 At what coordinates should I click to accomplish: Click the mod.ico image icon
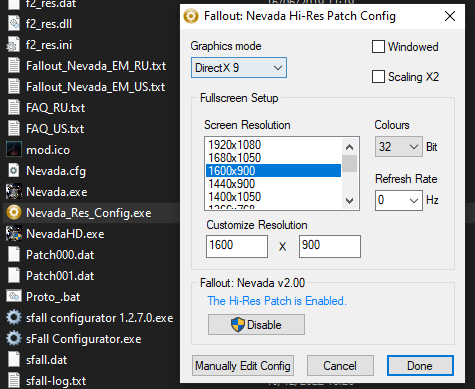tap(14, 150)
